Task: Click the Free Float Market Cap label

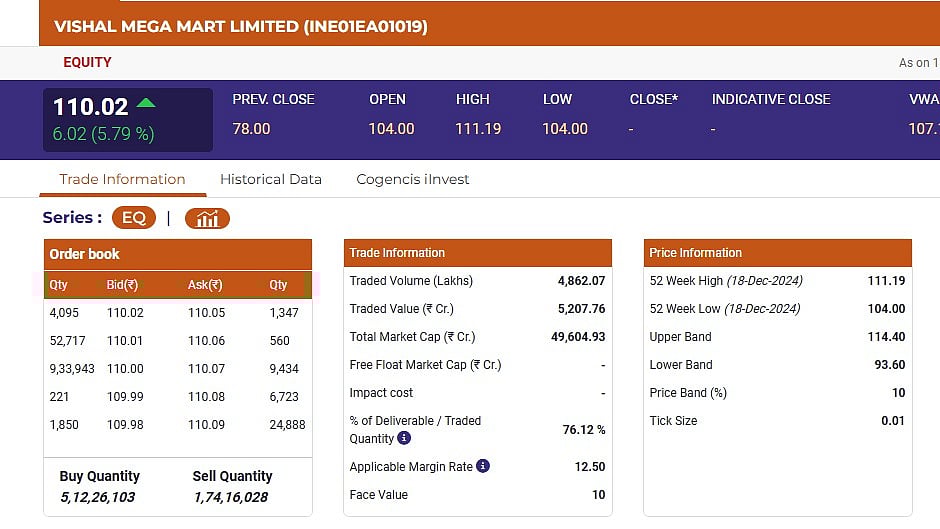Action: coord(425,365)
